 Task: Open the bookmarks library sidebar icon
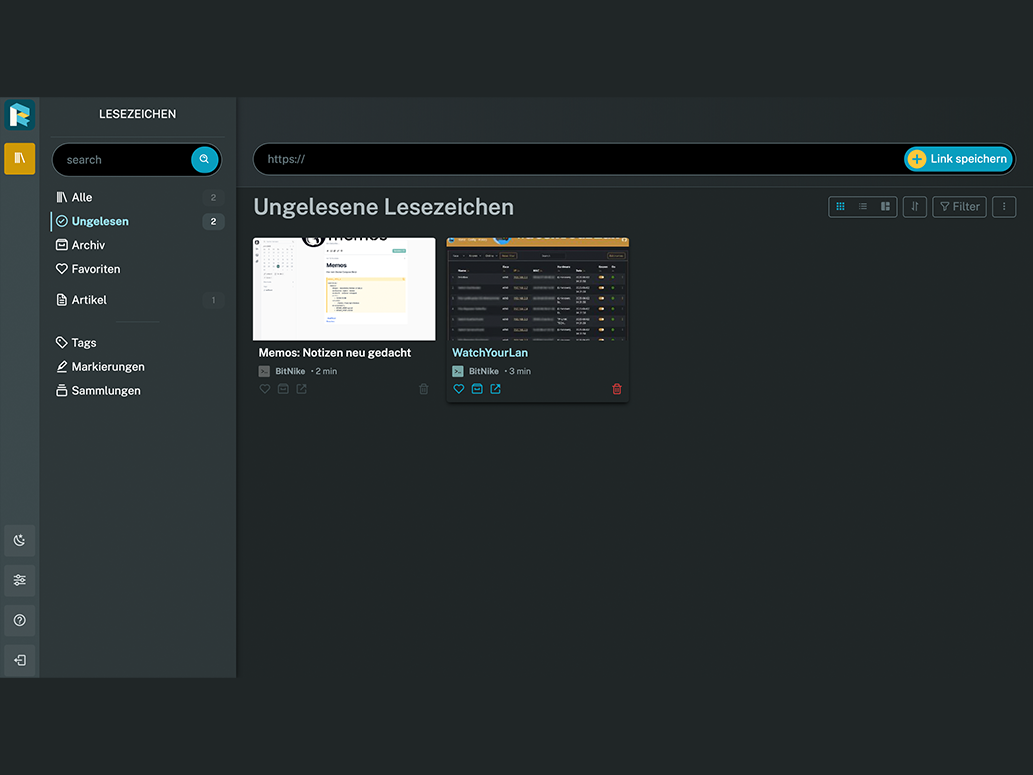19,159
